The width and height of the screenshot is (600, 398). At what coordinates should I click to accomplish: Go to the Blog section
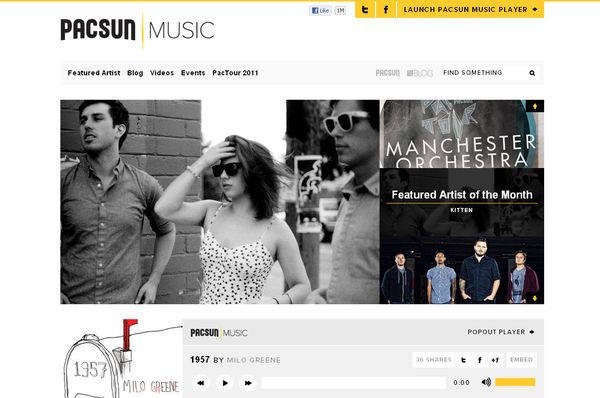pyautogui.click(x=135, y=73)
